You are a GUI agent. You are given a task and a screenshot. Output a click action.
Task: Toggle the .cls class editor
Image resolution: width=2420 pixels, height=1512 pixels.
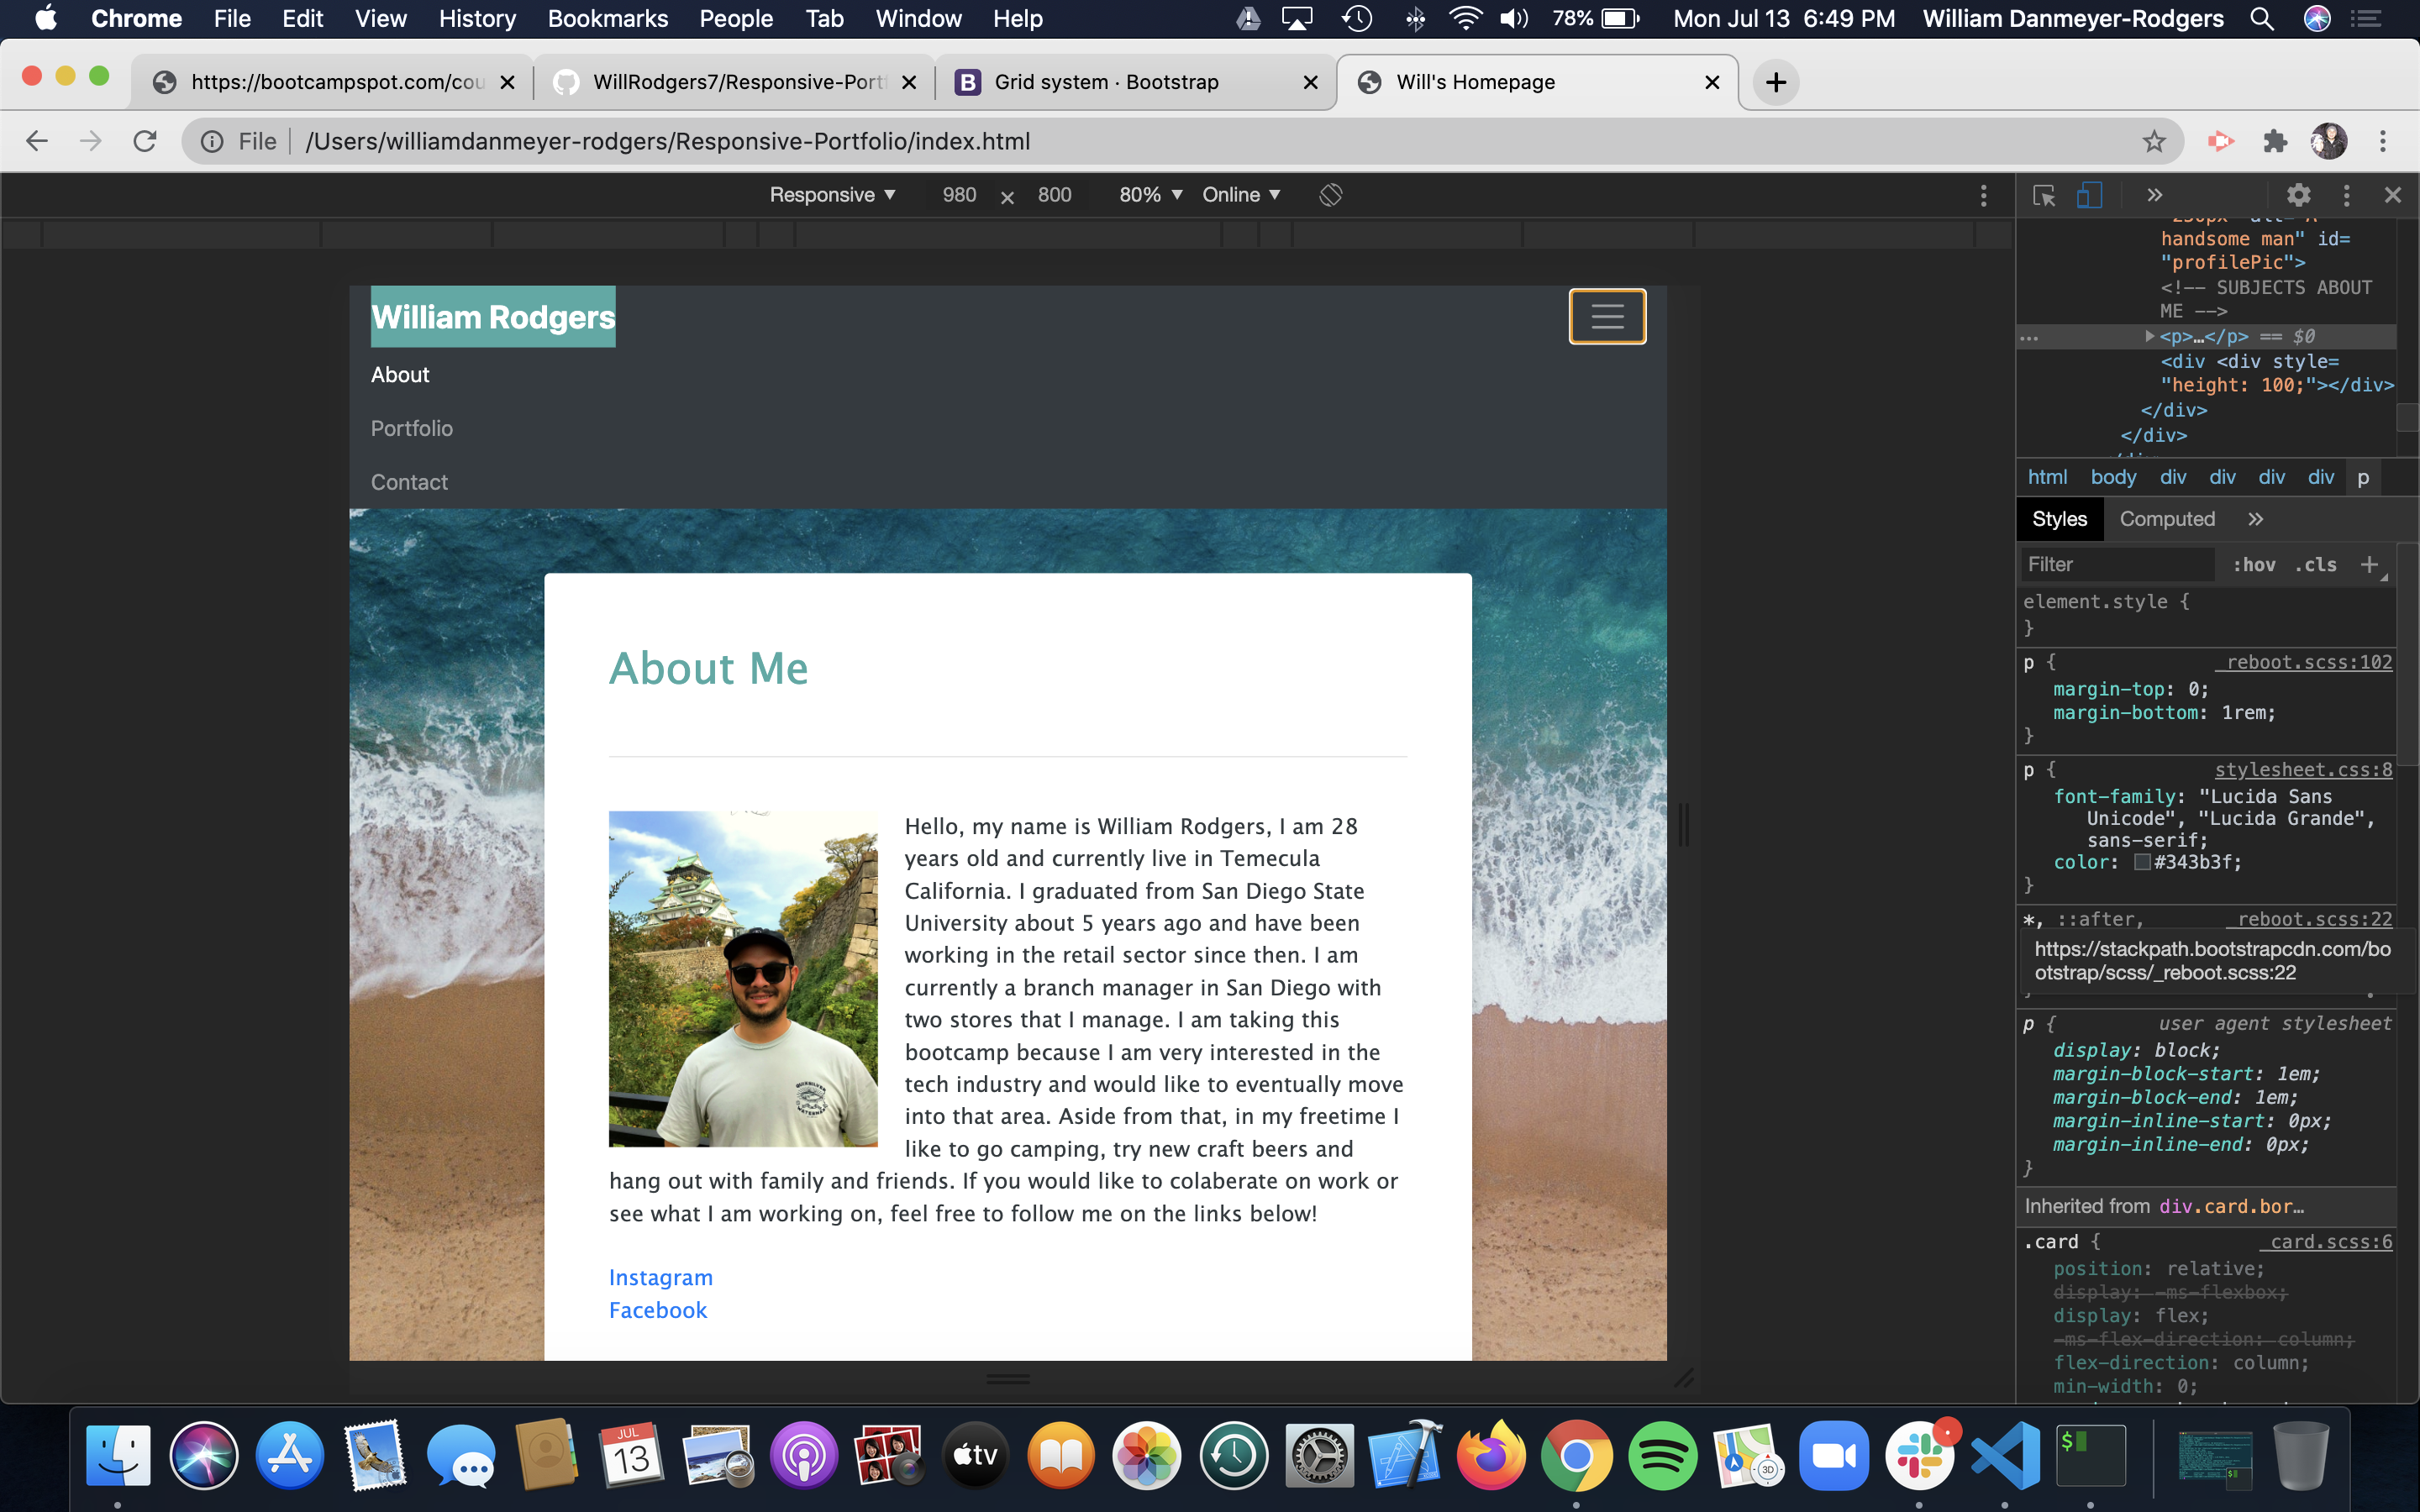coord(2315,565)
